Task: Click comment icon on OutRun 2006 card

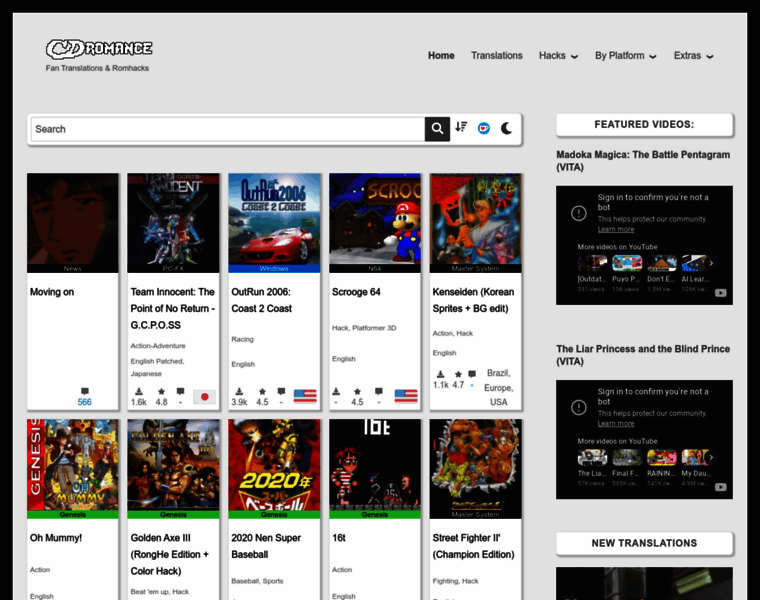Action: (281, 391)
